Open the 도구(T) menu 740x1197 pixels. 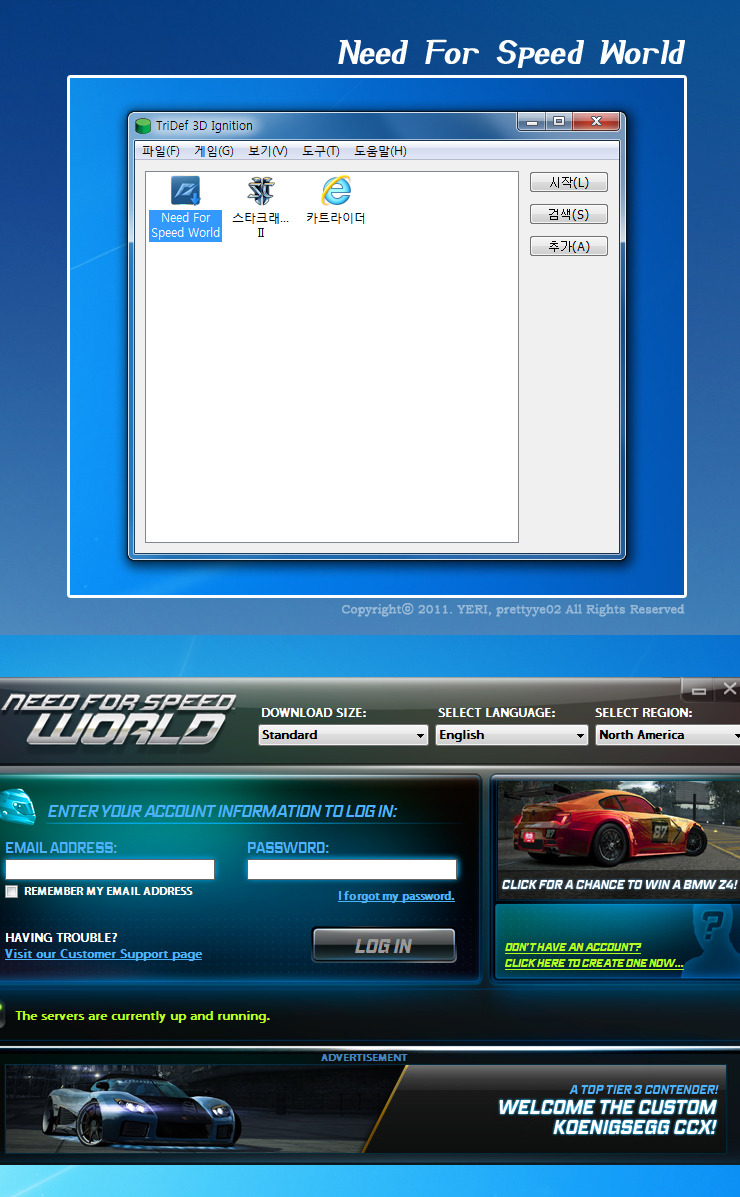[x=321, y=151]
